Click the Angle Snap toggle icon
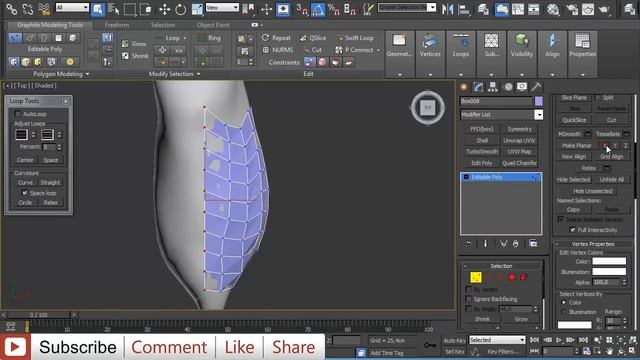The height and width of the screenshot is (360, 640). [318, 9]
